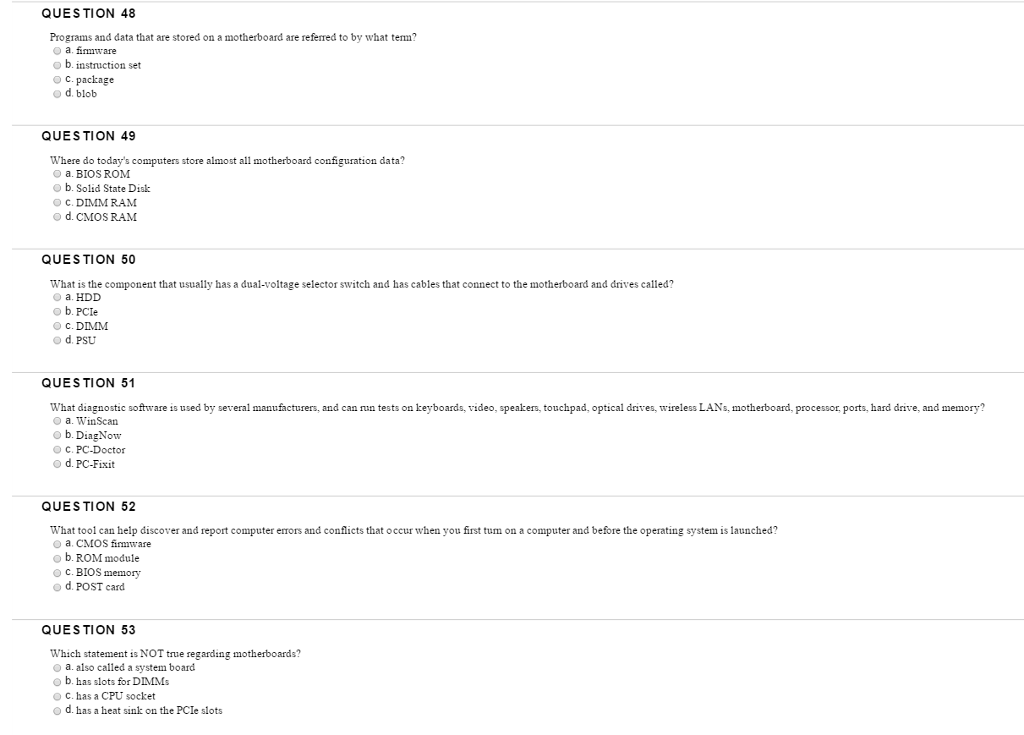This screenshot has height=735, width=1024.
Task: Choose a. also called a system board option
Action: coord(58,668)
